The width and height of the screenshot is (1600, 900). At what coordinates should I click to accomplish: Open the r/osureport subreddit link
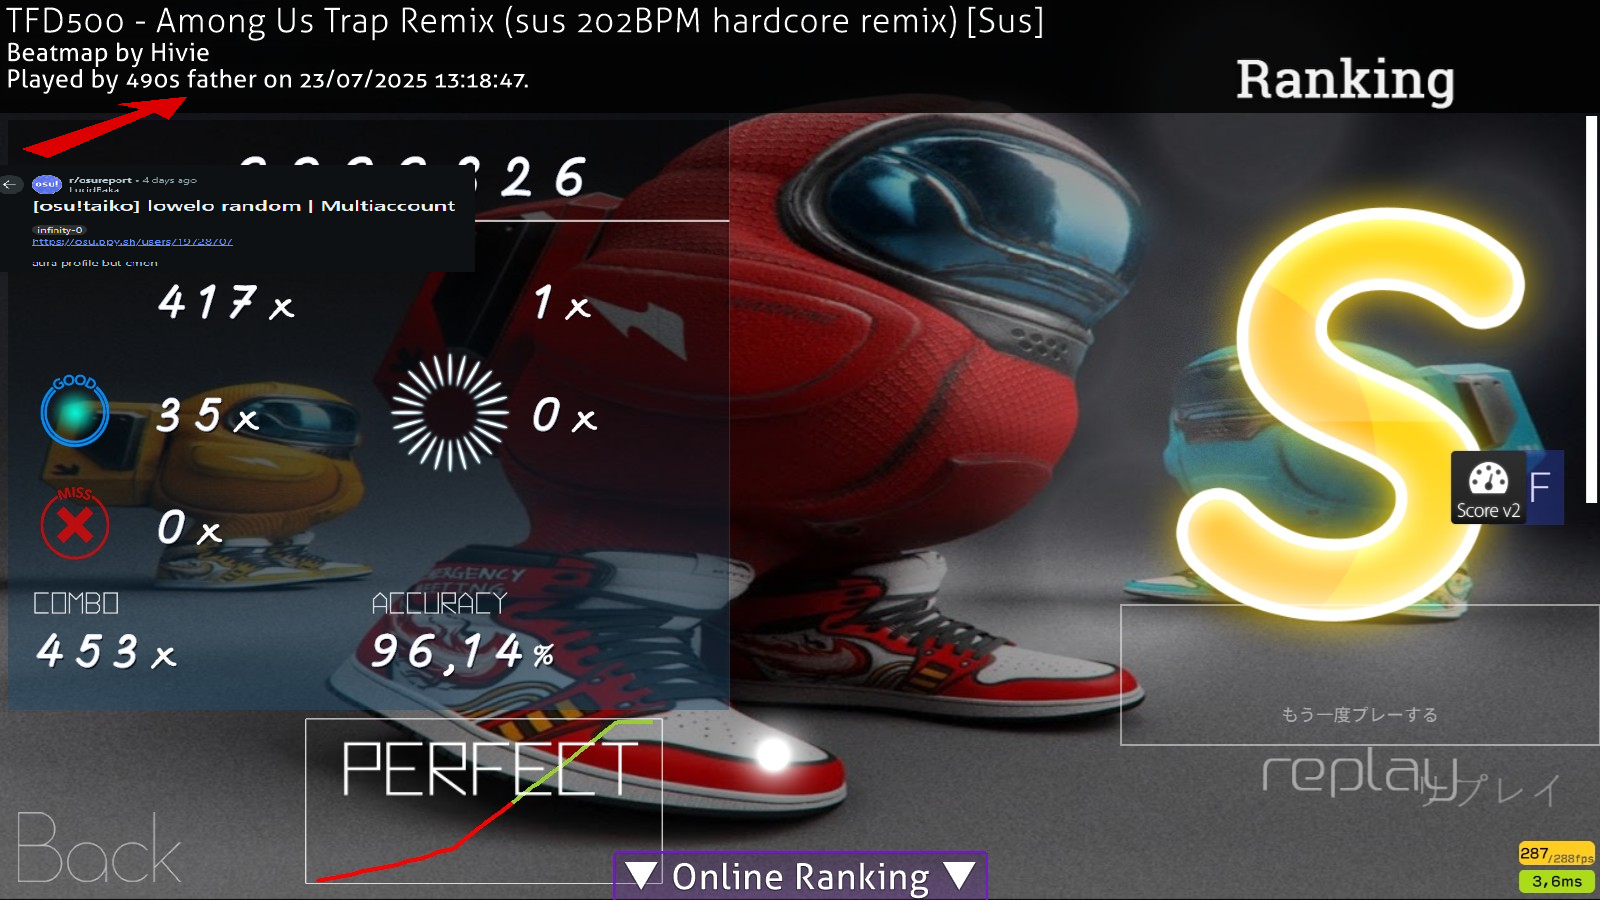click(100, 180)
